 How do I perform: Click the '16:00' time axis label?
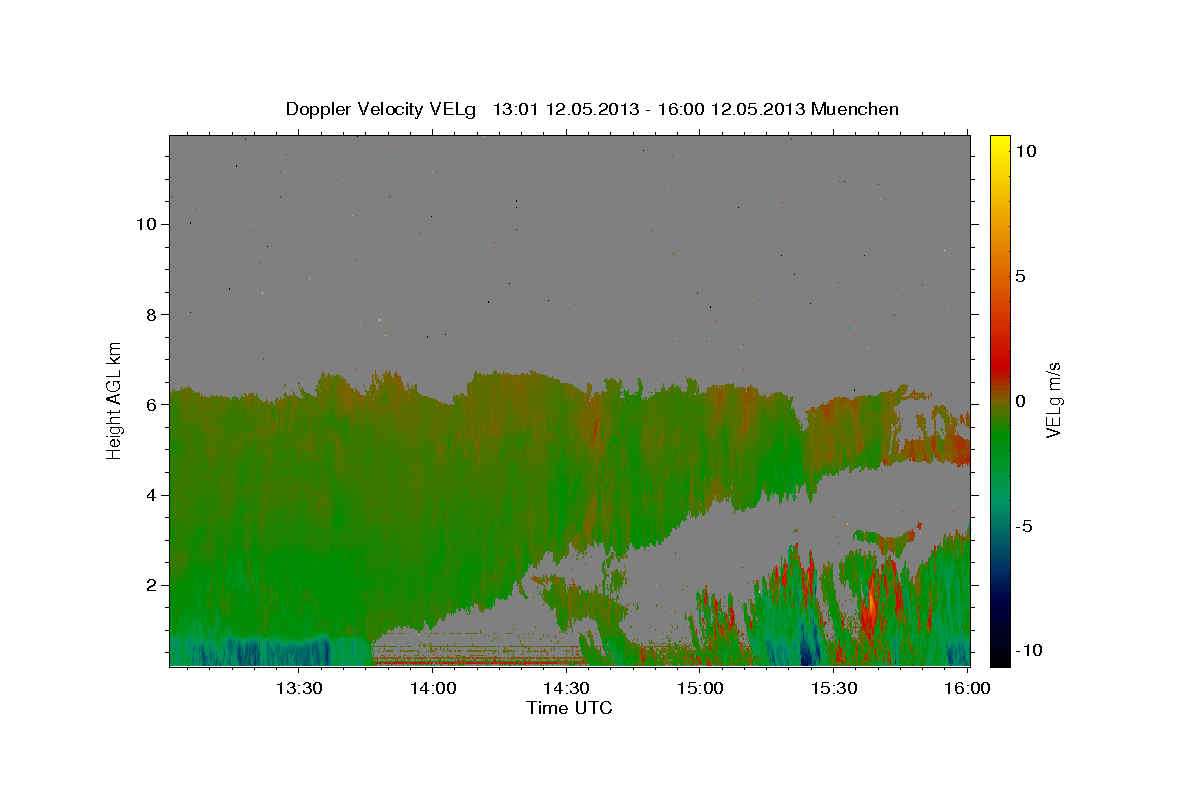pos(967,688)
